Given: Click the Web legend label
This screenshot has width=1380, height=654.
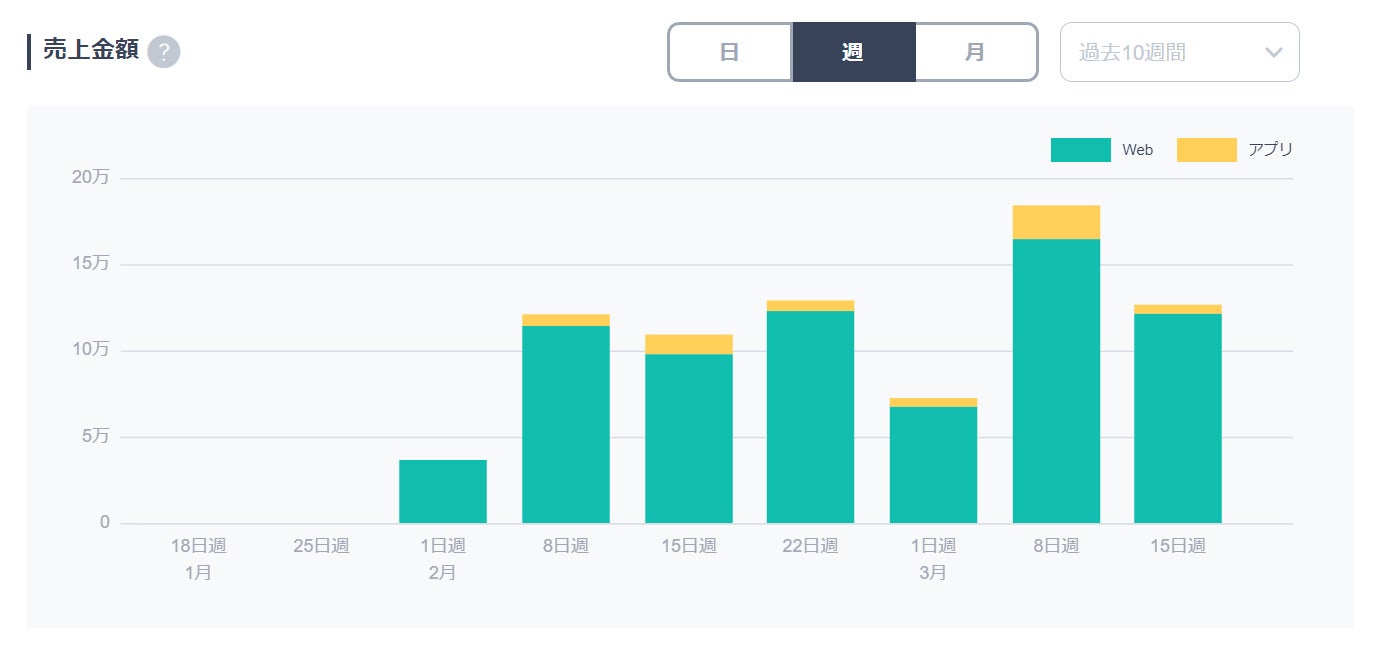Looking at the screenshot, I should pyautogui.click(x=1137, y=150).
